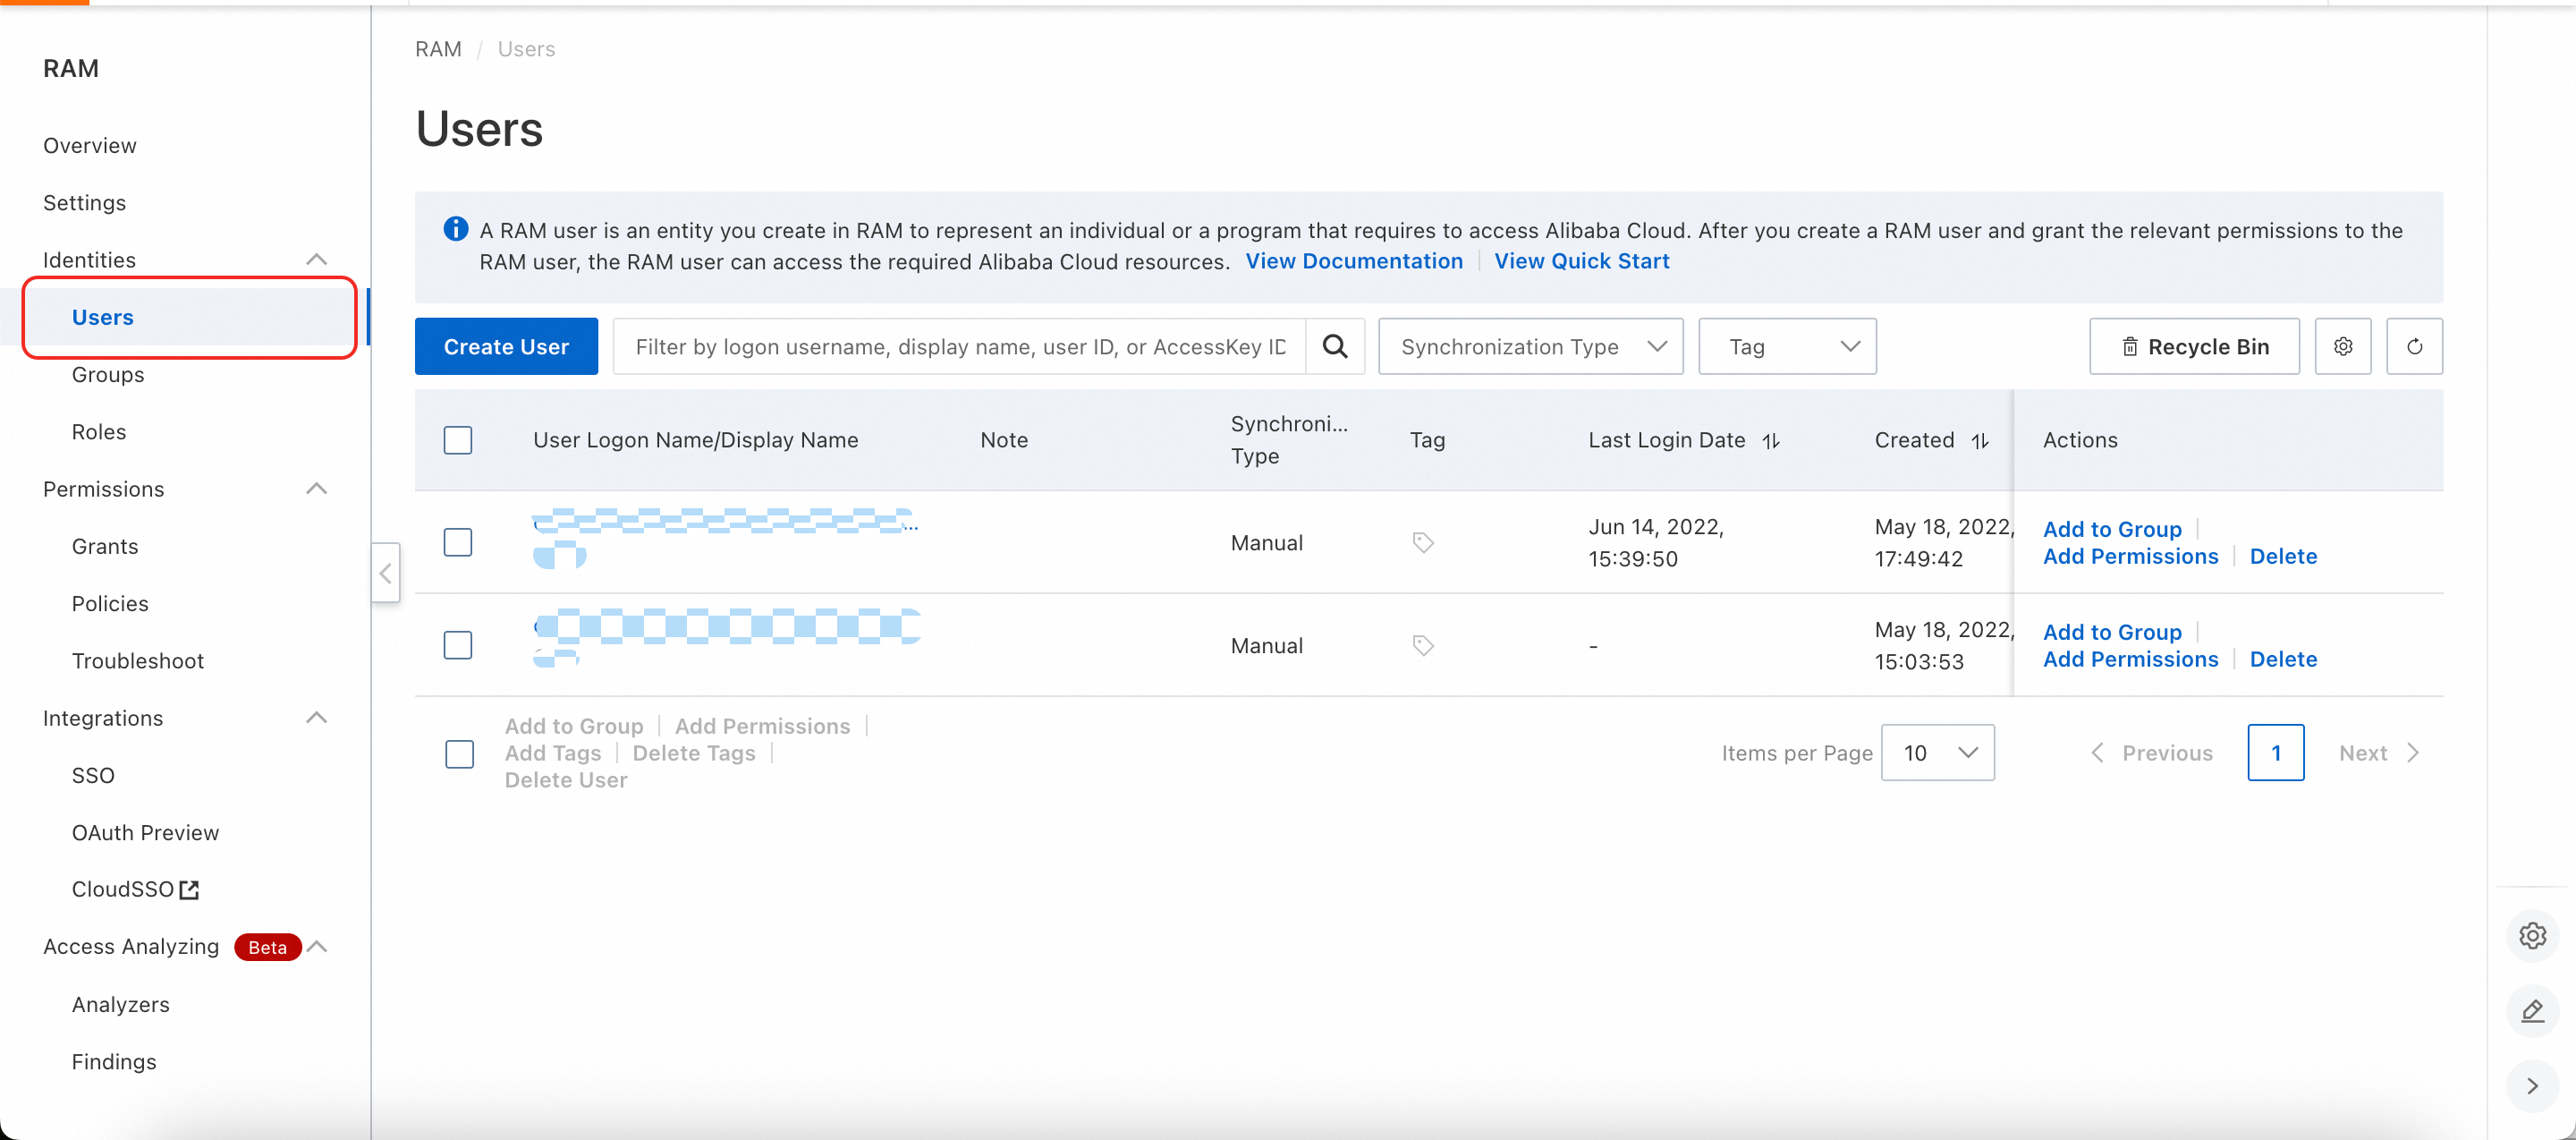Viewport: 2576px width, 1140px height.
Task: Collapse the sidebar with the arrow handle
Action: click(386, 573)
